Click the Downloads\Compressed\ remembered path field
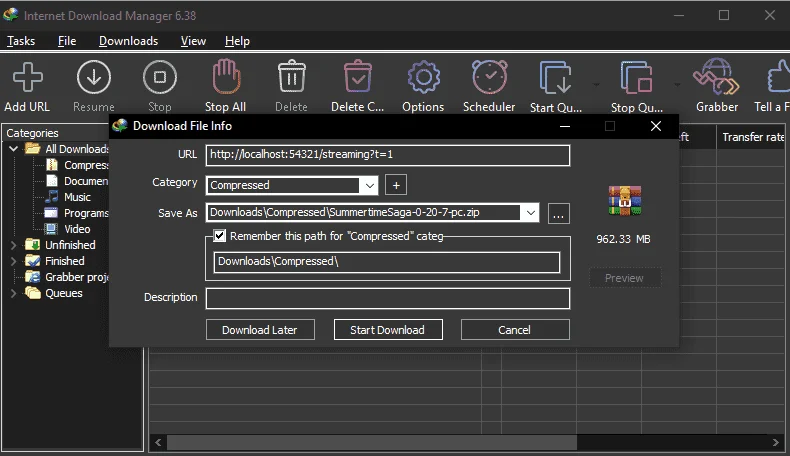Screen dimensions: 790x456 pos(387,262)
